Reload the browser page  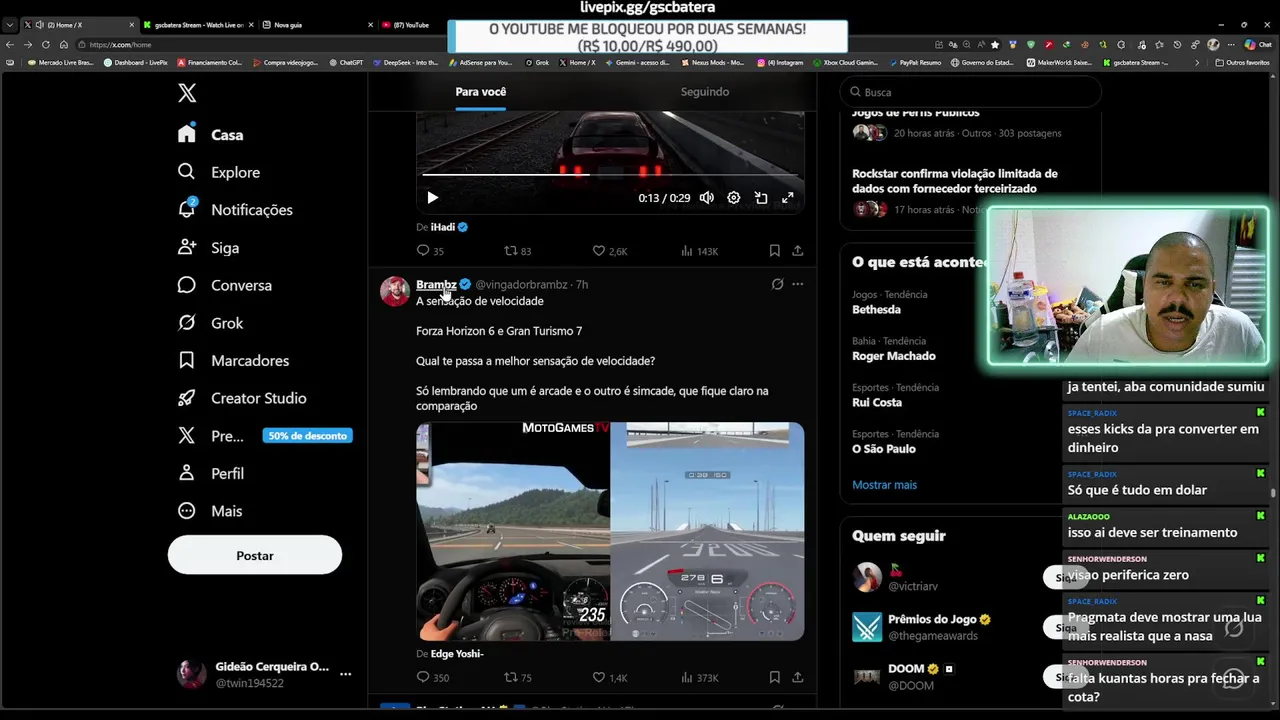pos(46,44)
